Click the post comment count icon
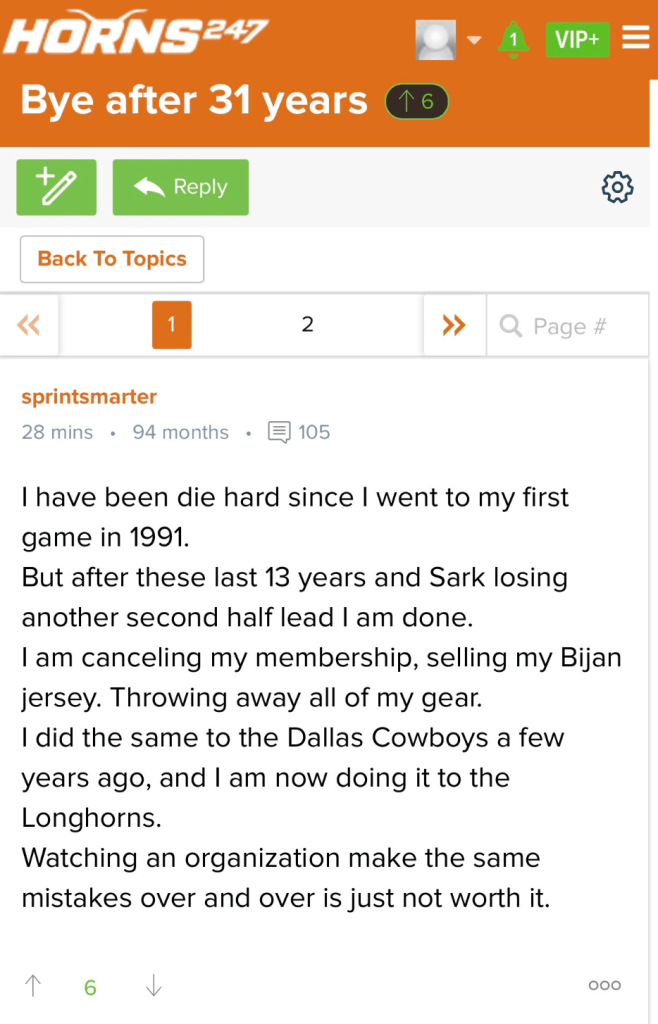This screenshot has width=658, height=1024. coord(279,433)
